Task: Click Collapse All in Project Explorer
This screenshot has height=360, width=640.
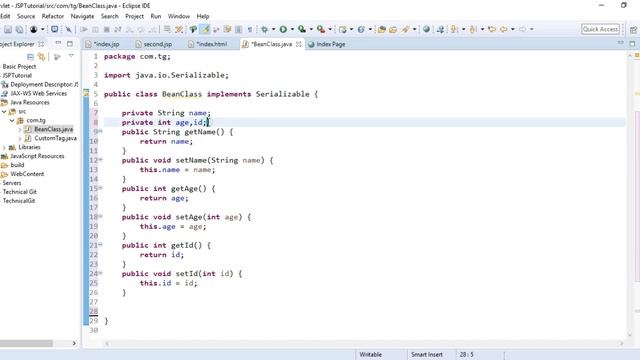Action: (30, 57)
